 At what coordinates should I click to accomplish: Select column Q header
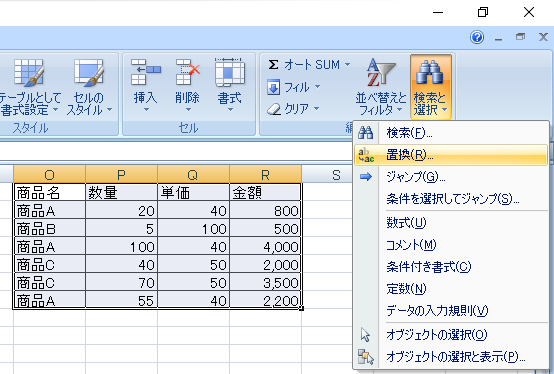194,174
